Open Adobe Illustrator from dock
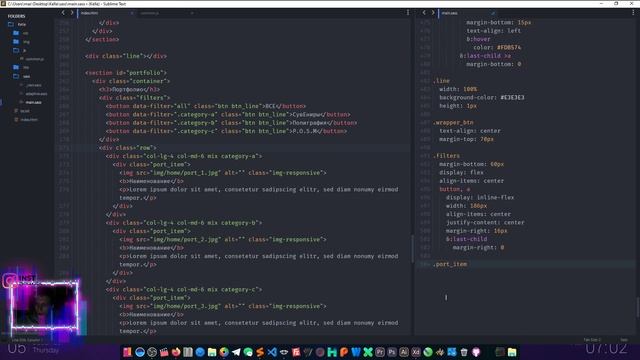640x360 pixels. tap(404, 352)
